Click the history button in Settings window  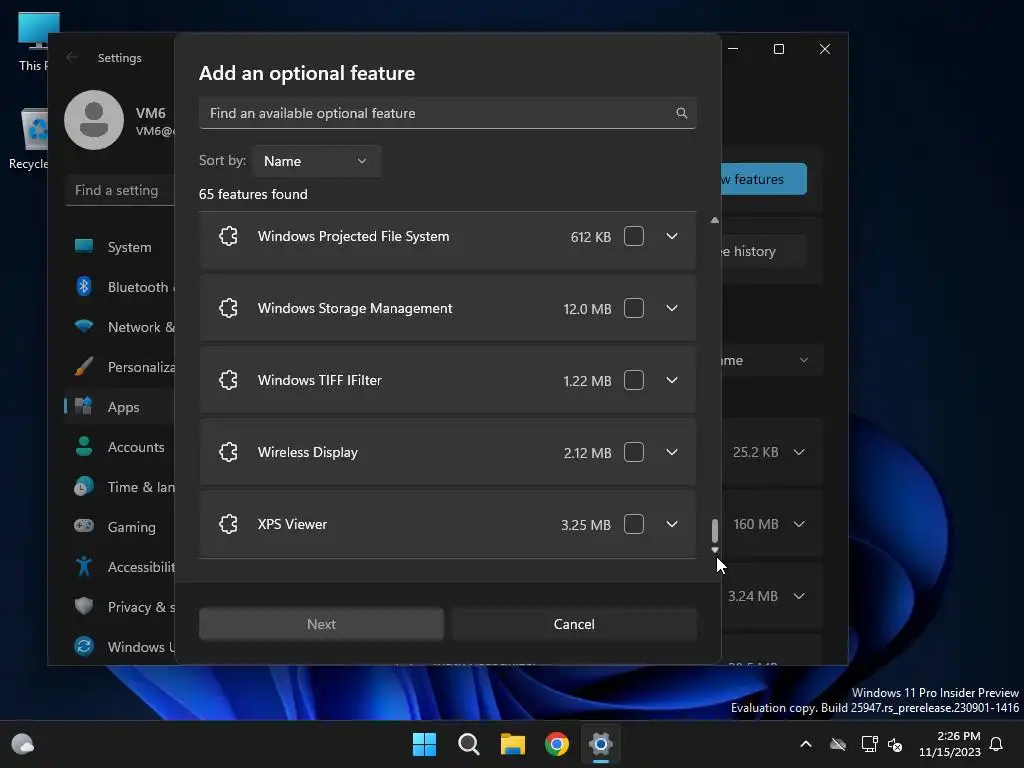pos(763,251)
